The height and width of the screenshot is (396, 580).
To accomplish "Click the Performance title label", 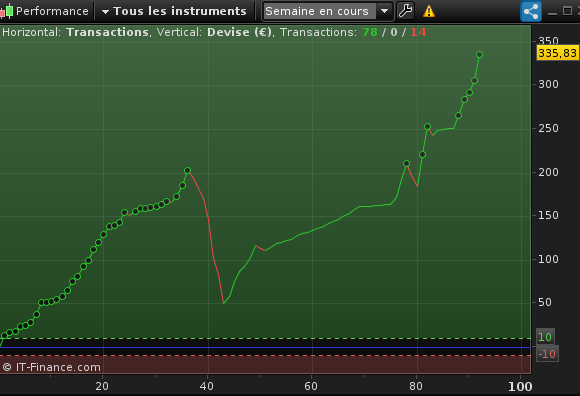I will click(x=52, y=11).
